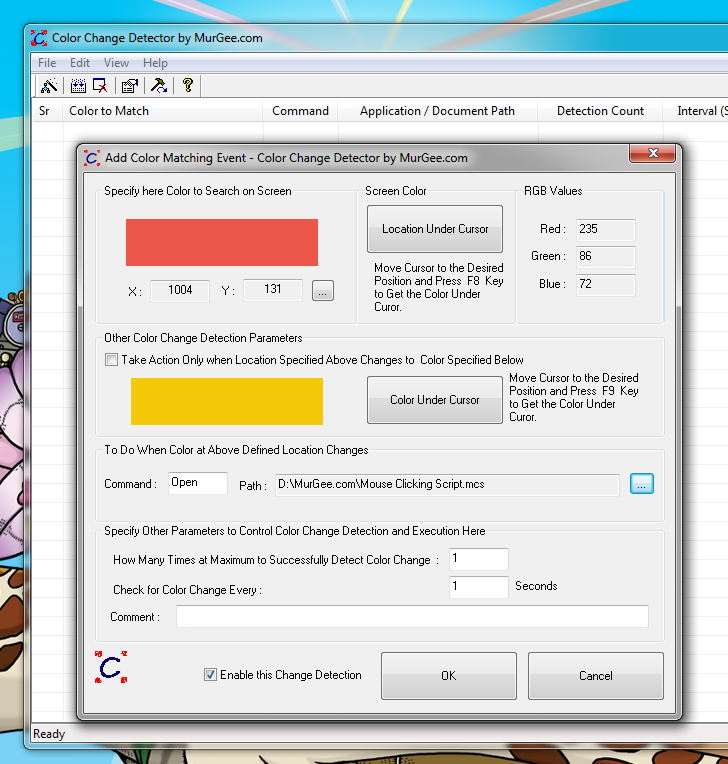Click the X coordinate field showing 1004

pyautogui.click(x=180, y=290)
